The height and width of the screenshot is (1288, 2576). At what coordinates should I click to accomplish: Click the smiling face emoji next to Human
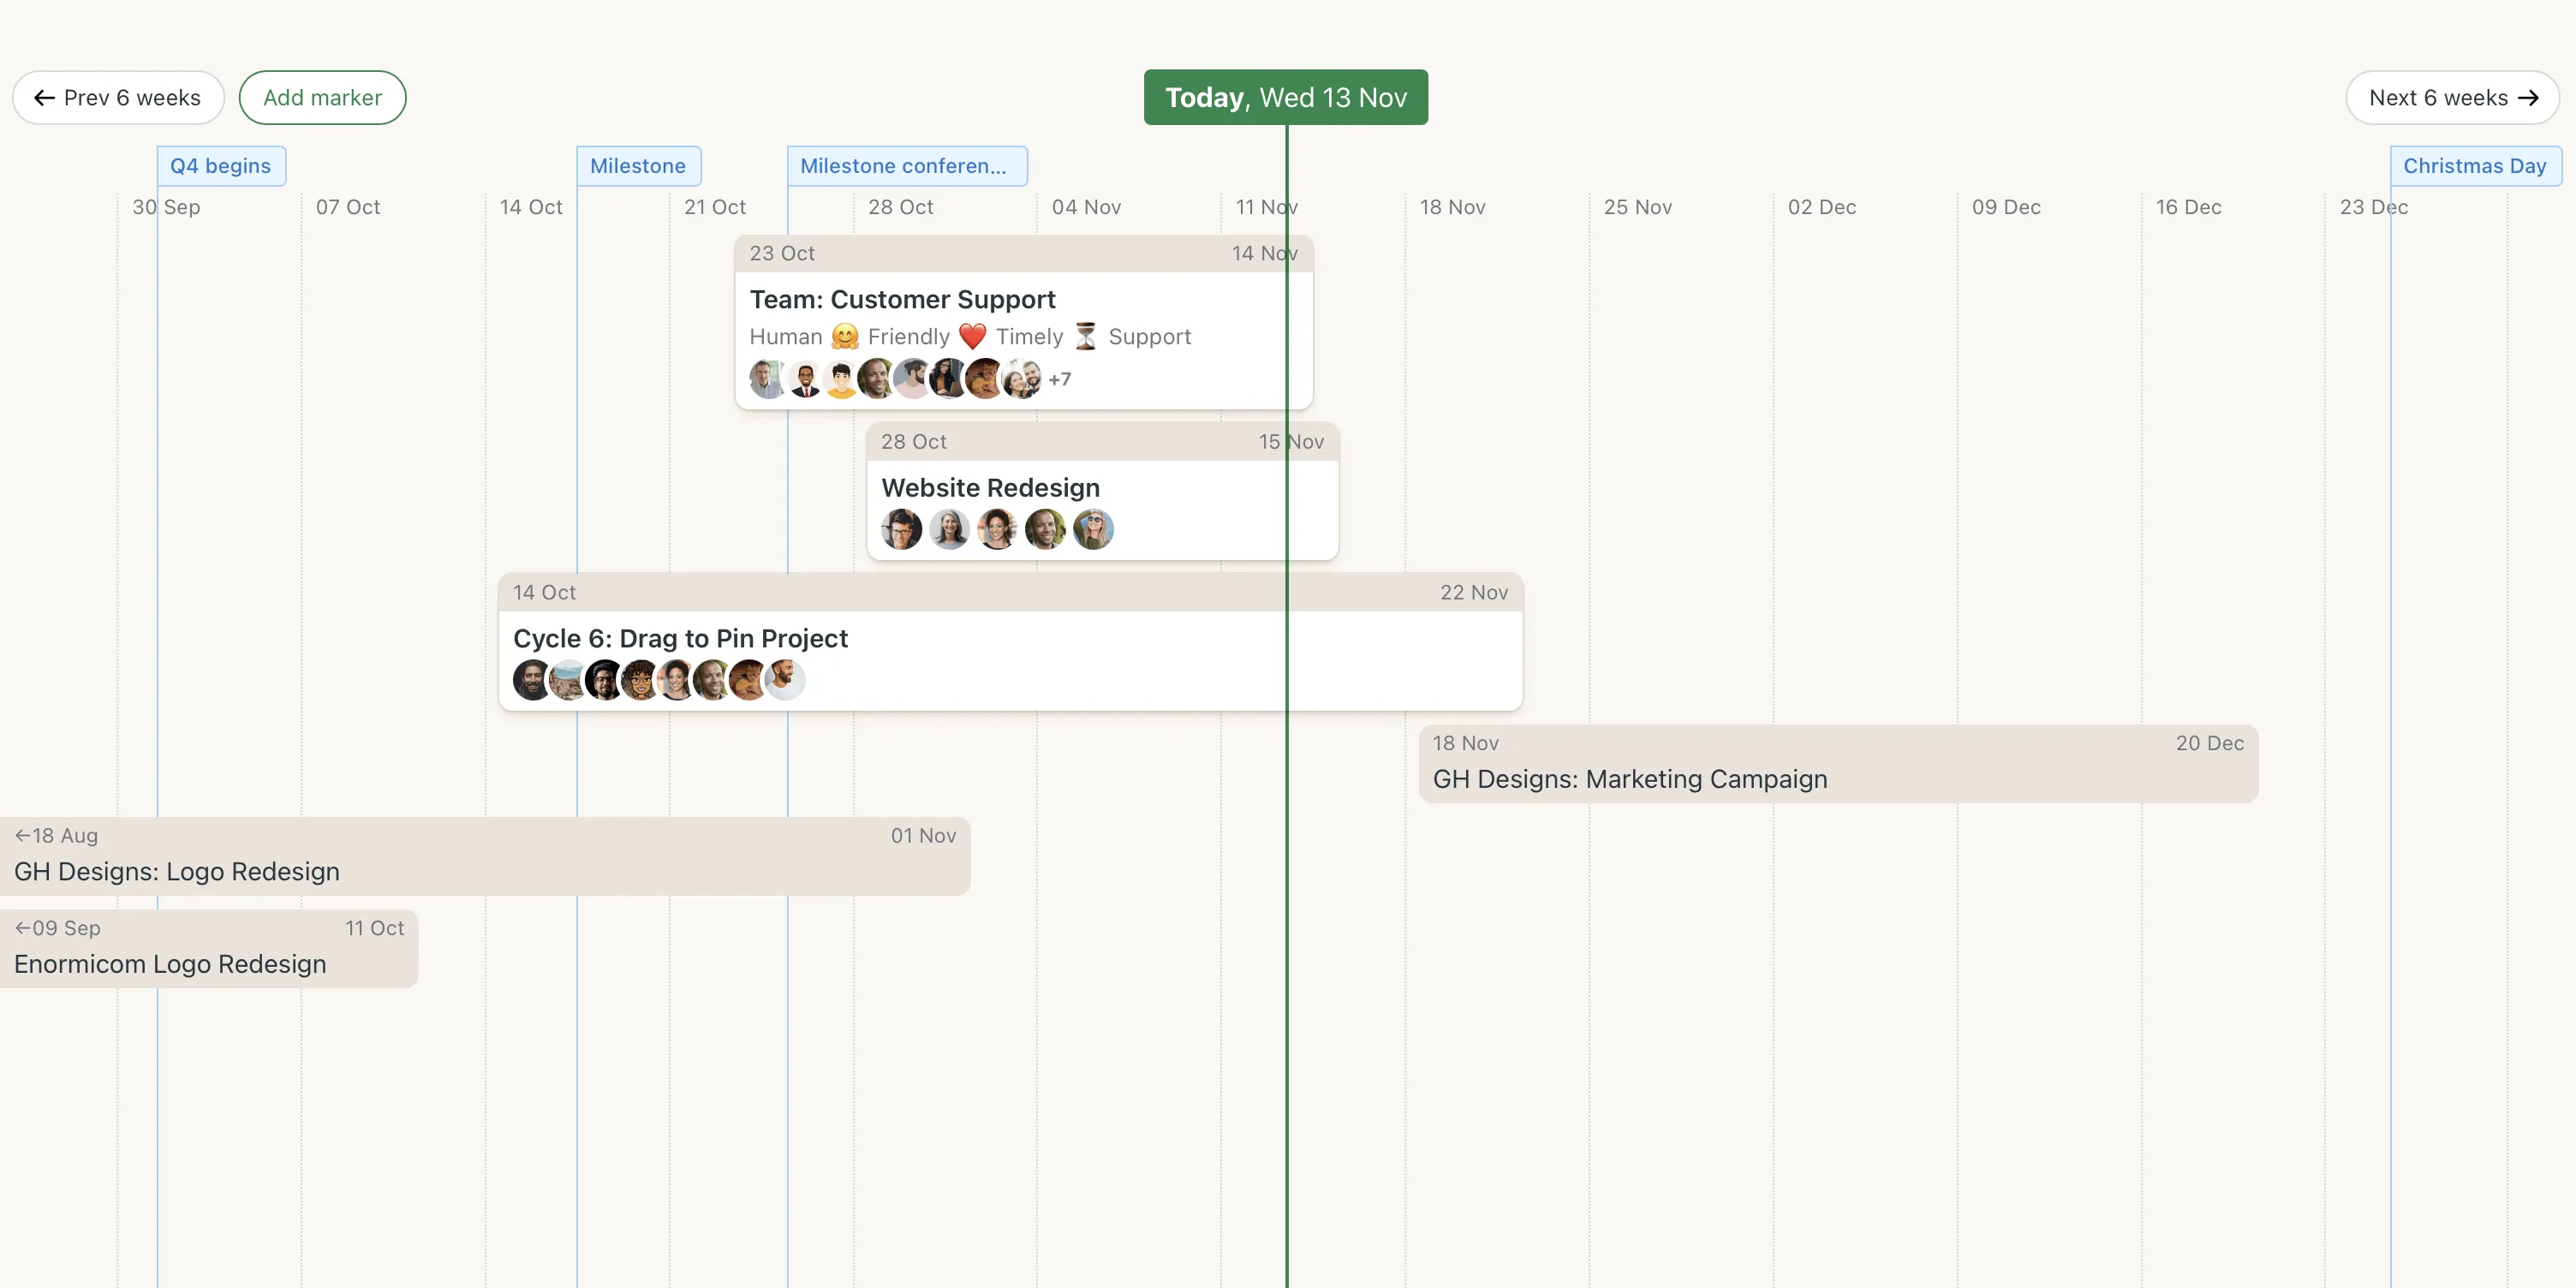tap(844, 336)
